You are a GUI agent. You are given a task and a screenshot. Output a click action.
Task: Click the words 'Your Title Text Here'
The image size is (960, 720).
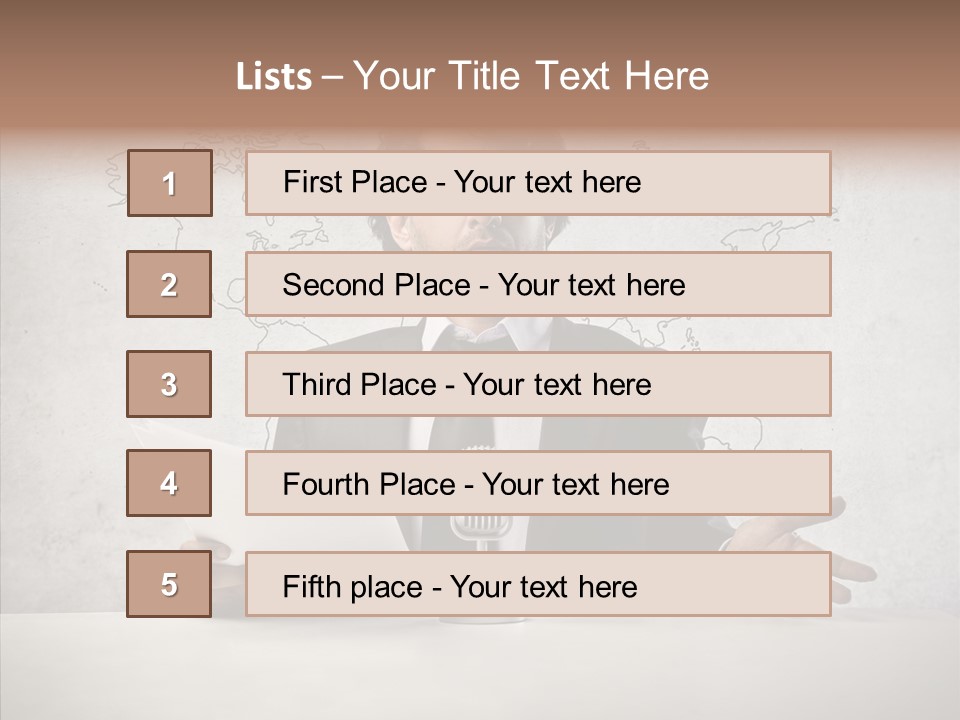point(531,76)
